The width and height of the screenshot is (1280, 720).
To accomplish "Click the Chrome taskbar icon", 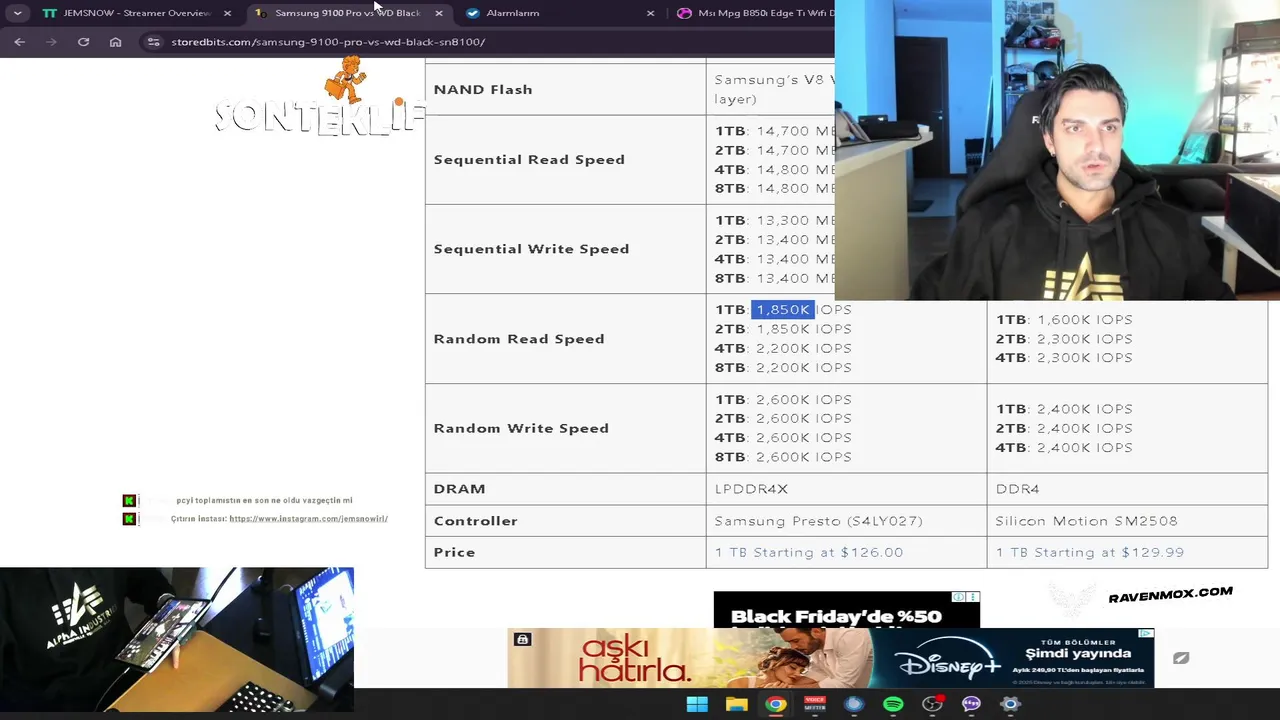I will [776, 704].
